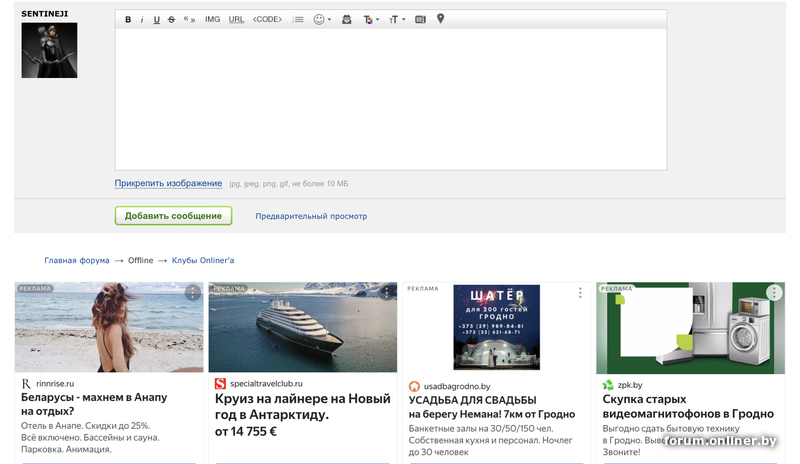This screenshot has height=464, width=800.
Task: Click the SENTINEJI username
Action: point(44,14)
